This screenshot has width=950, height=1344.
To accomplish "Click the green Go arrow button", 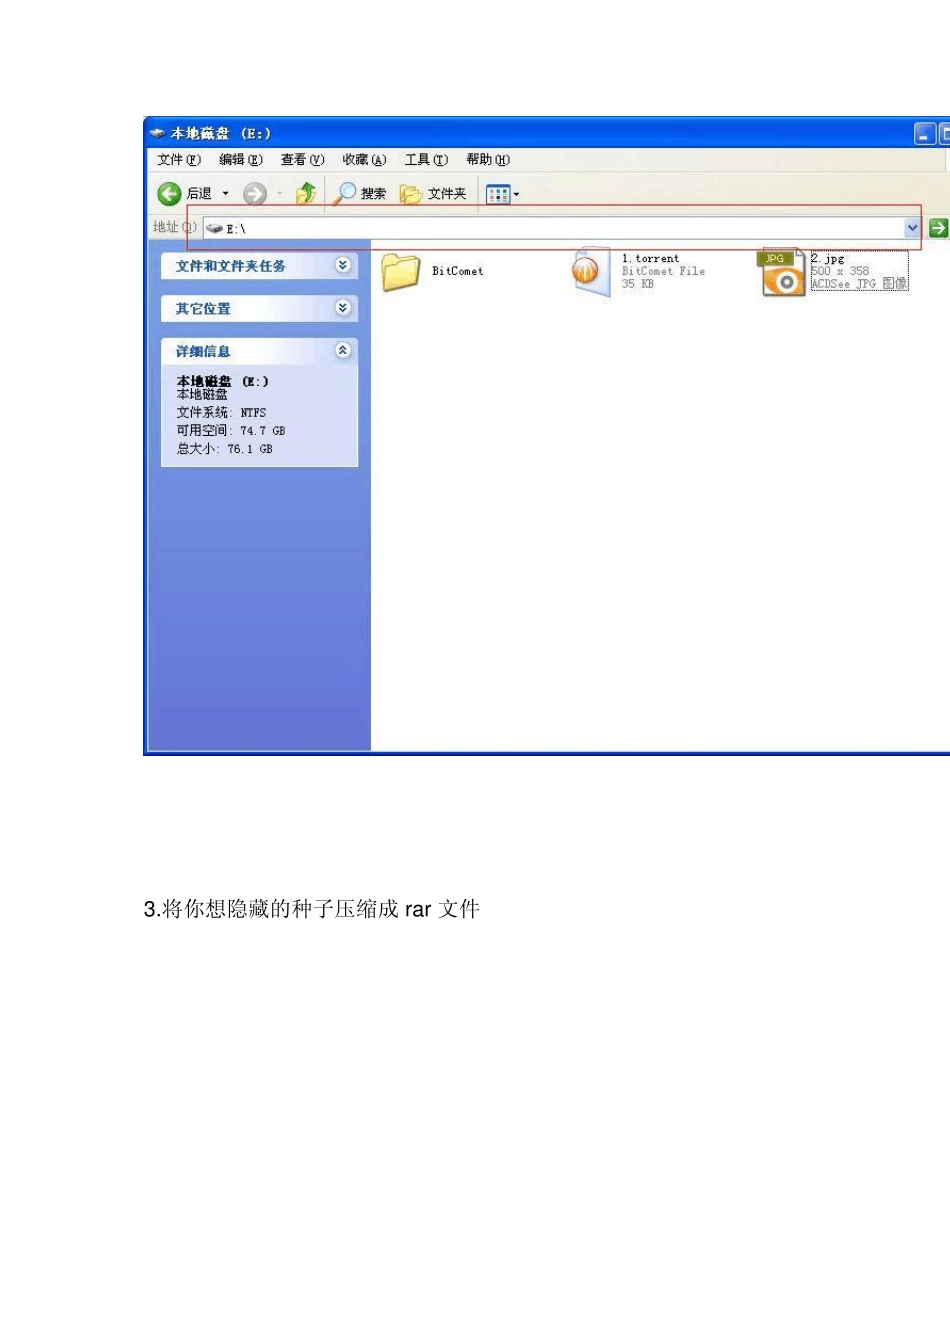I will click(938, 228).
